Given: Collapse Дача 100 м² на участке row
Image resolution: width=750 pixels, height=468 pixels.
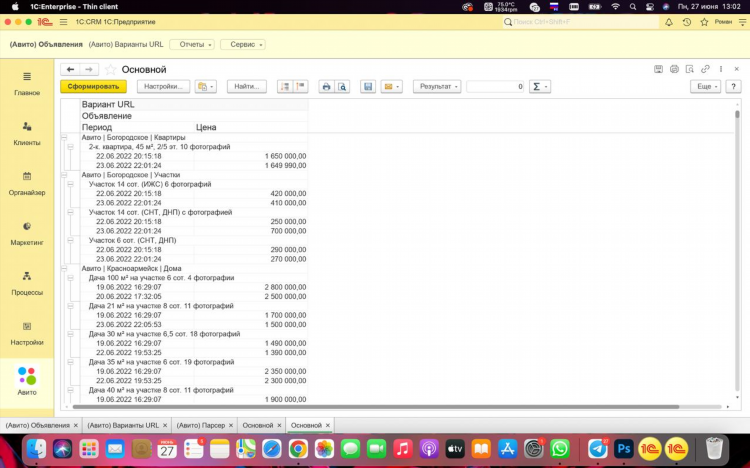Looking at the screenshot, I should pyautogui.click(x=71, y=278).
